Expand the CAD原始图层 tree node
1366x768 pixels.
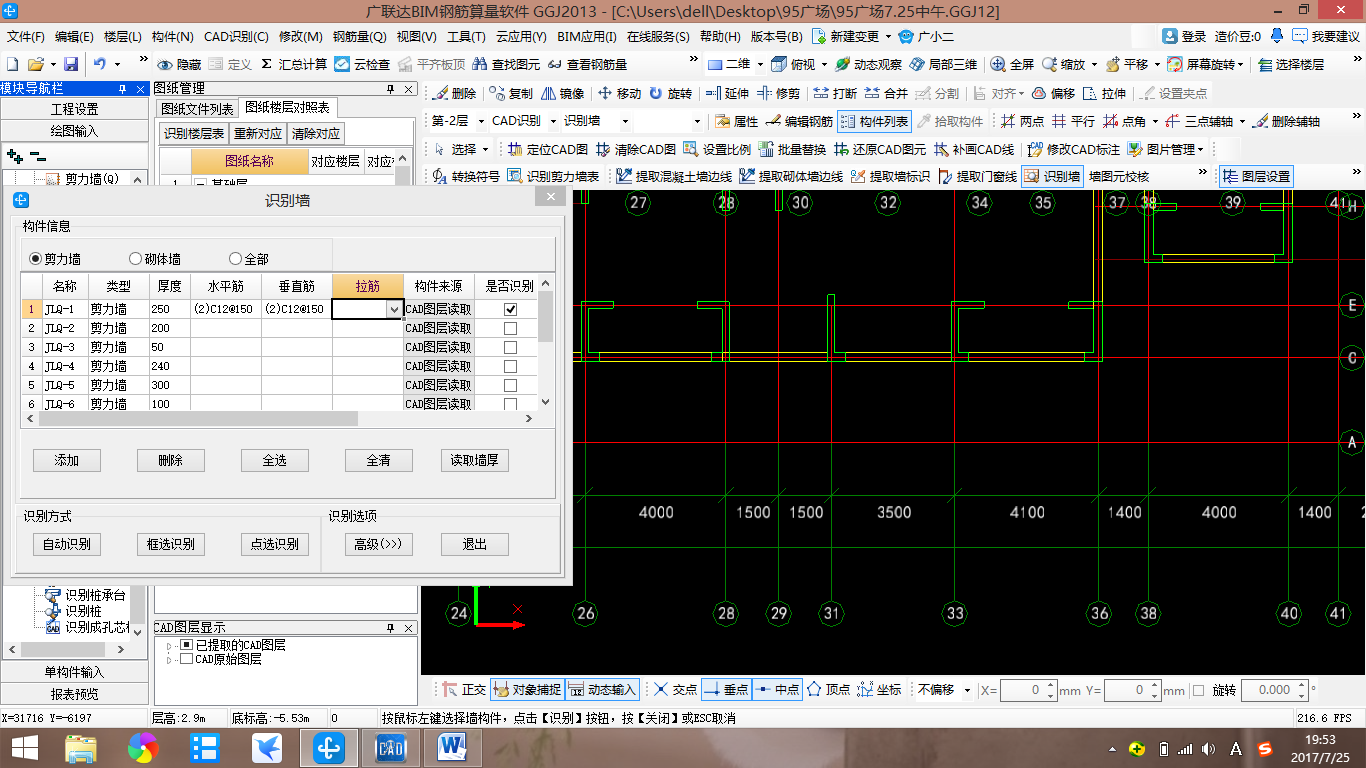pos(169,660)
